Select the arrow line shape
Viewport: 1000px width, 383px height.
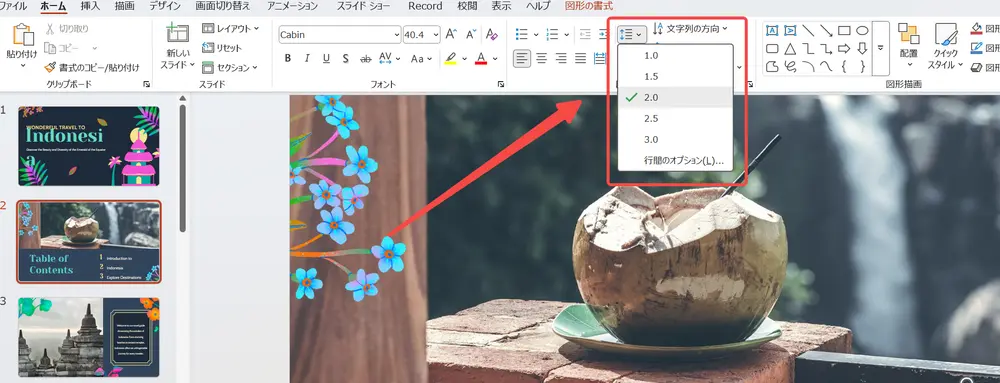click(826, 31)
